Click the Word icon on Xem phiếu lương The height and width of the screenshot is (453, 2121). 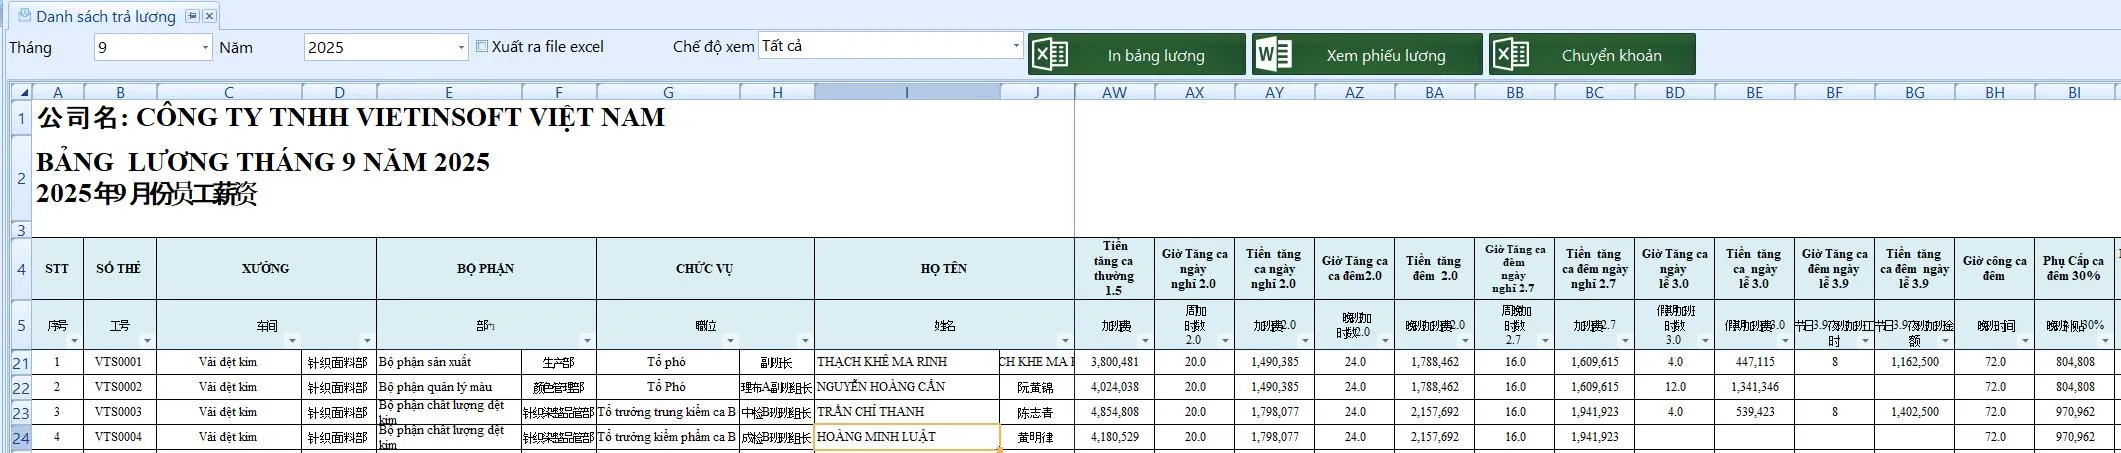click(1273, 54)
